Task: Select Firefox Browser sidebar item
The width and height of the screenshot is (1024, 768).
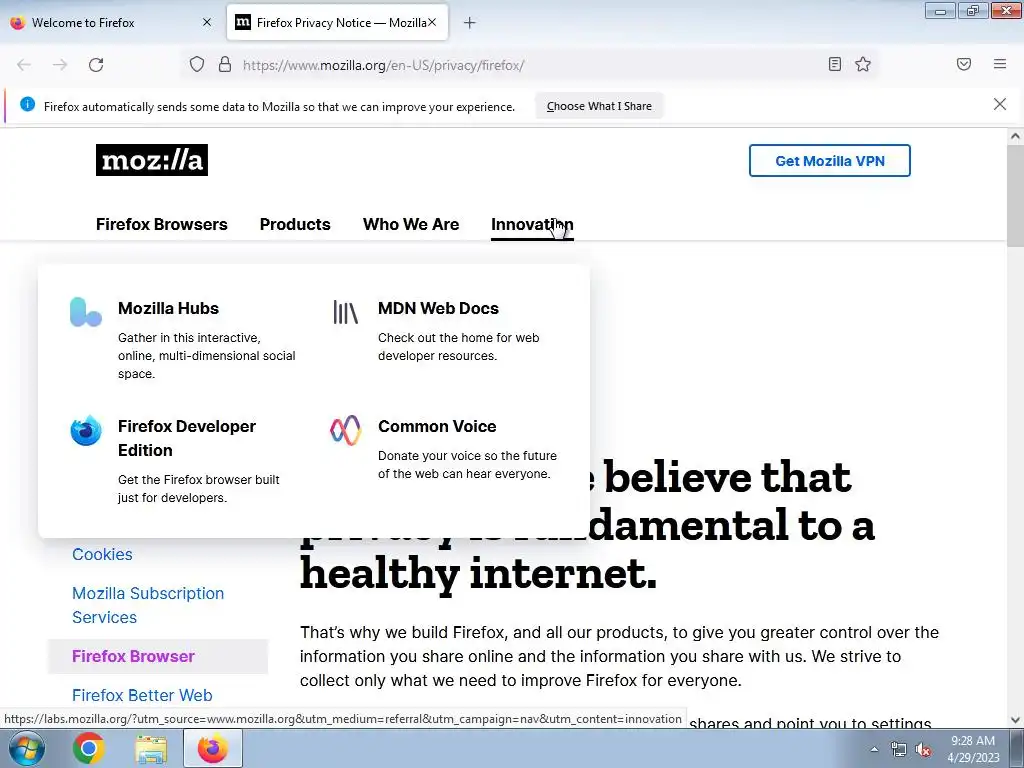Action: [x=157, y=656]
